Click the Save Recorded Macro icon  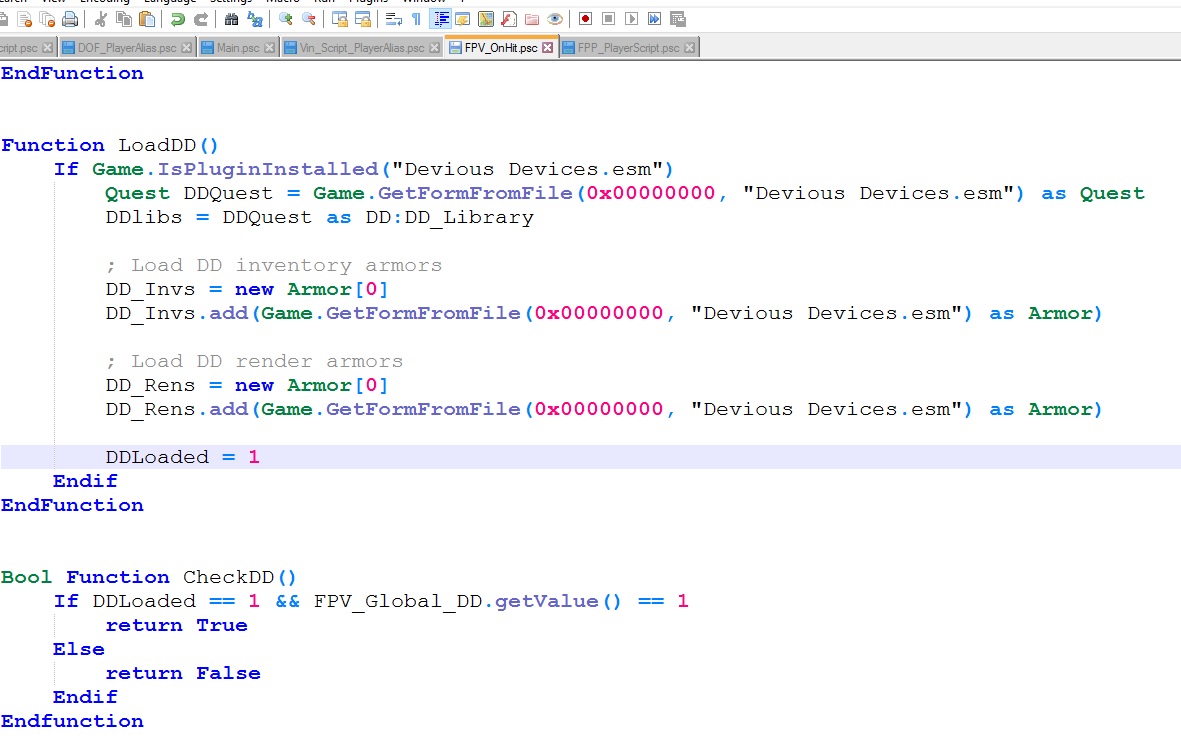pyautogui.click(x=678, y=20)
